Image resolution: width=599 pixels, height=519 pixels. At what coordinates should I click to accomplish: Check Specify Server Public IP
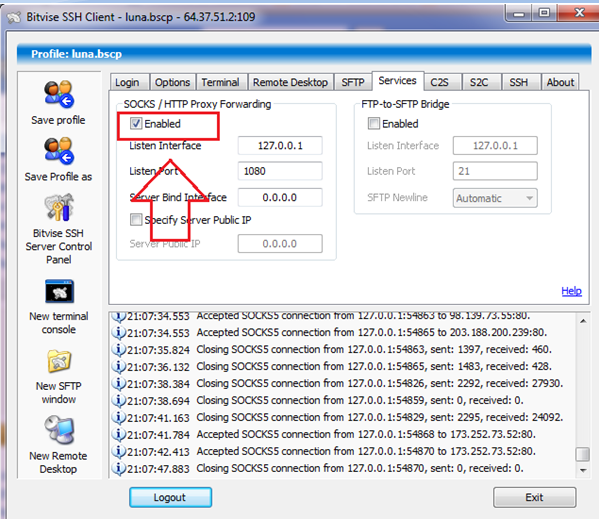136,220
